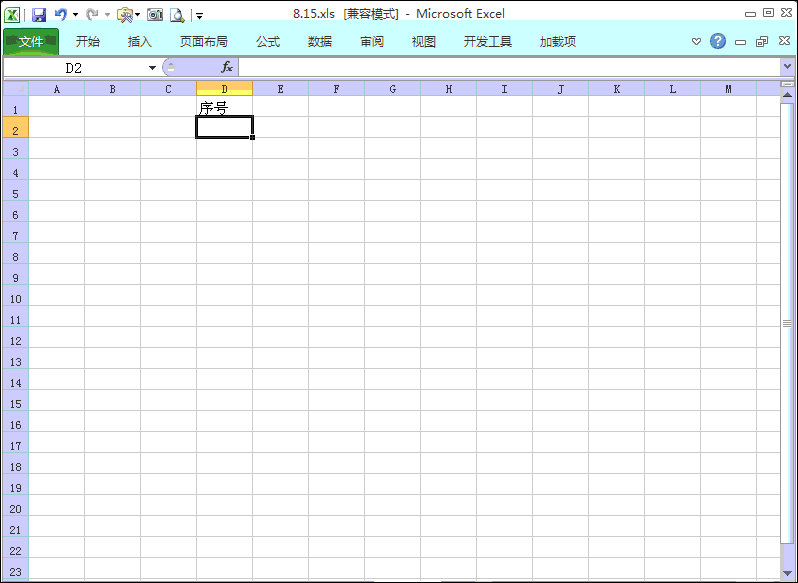Restore down the workbook window

click(x=762, y=42)
